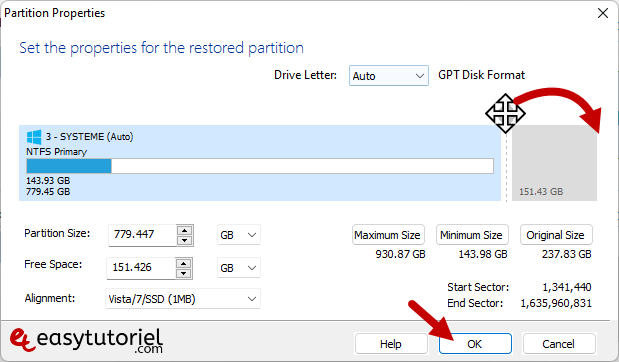The width and height of the screenshot is (619, 362).
Task: Click the '3 - SYSTEME (Auto)' label
Action: 90,137
